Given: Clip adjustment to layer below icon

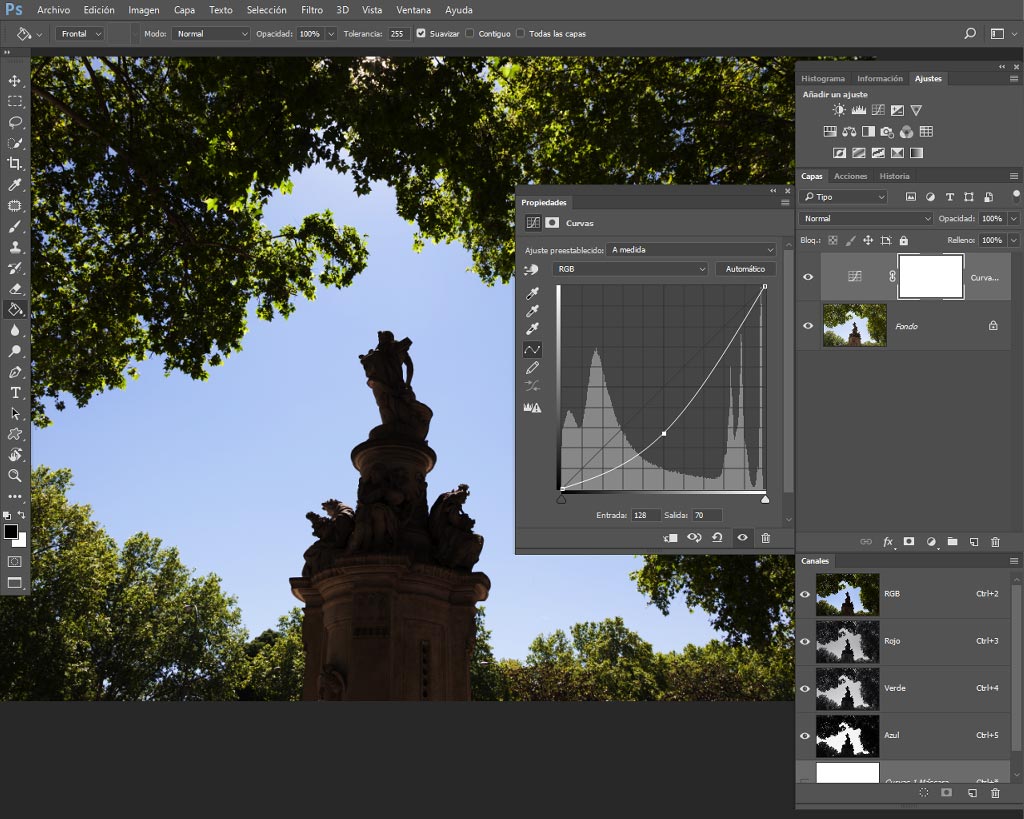Looking at the screenshot, I should 670,538.
